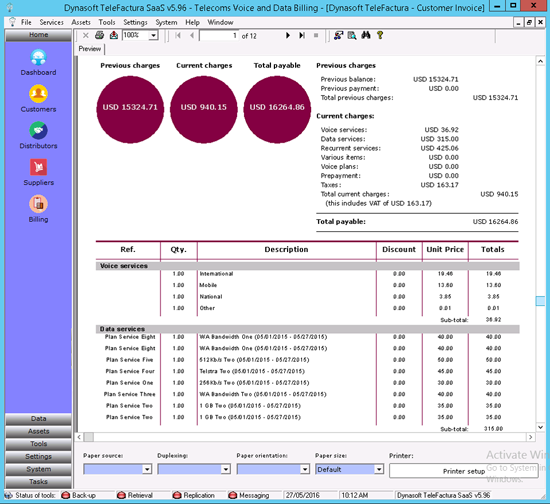
Task: Open the zoom level 100% dropdown
Action: [153, 35]
